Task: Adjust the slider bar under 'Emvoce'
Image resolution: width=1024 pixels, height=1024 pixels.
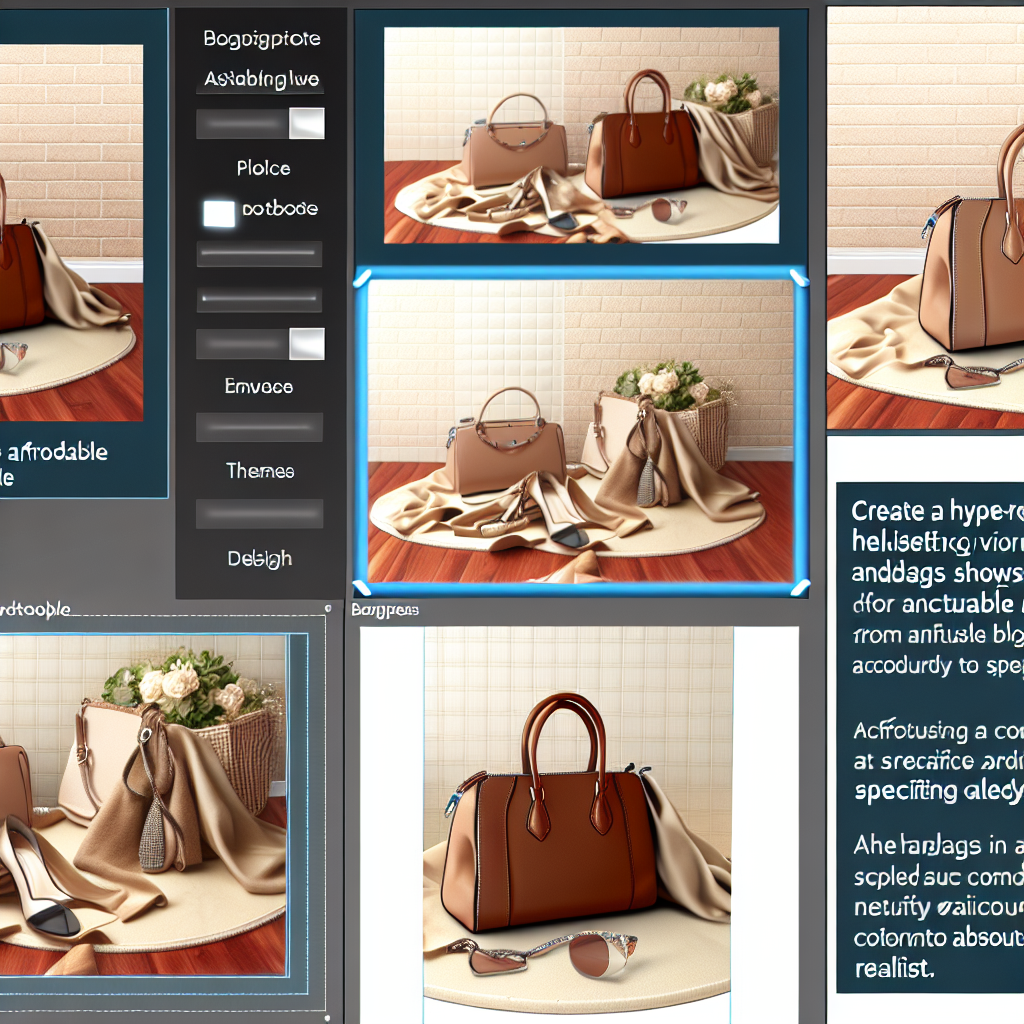Action: (x=259, y=428)
